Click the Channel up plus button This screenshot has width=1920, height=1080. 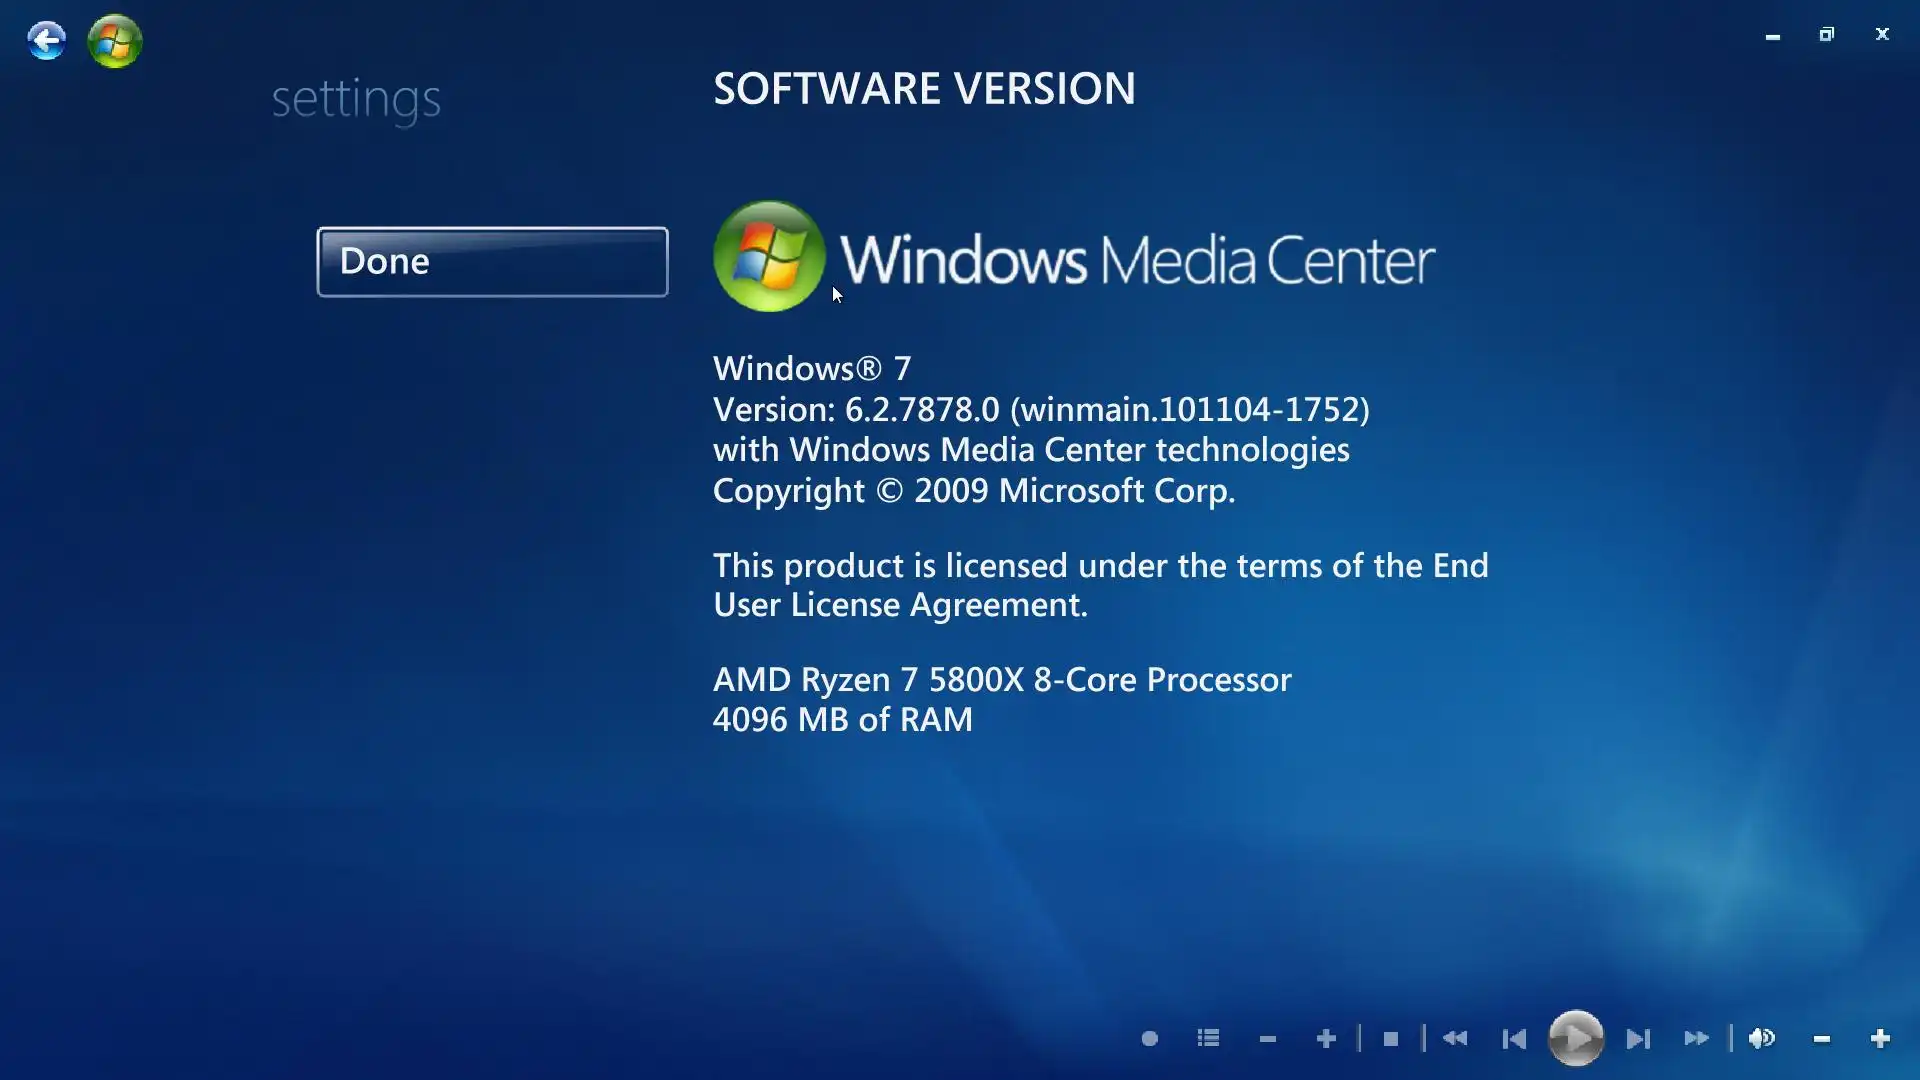point(1326,1039)
